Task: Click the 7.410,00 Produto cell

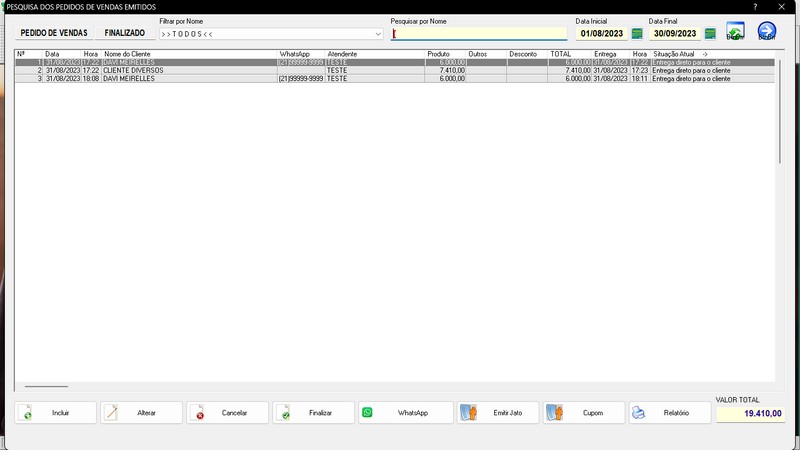Action: pyautogui.click(x=445, y=70)
